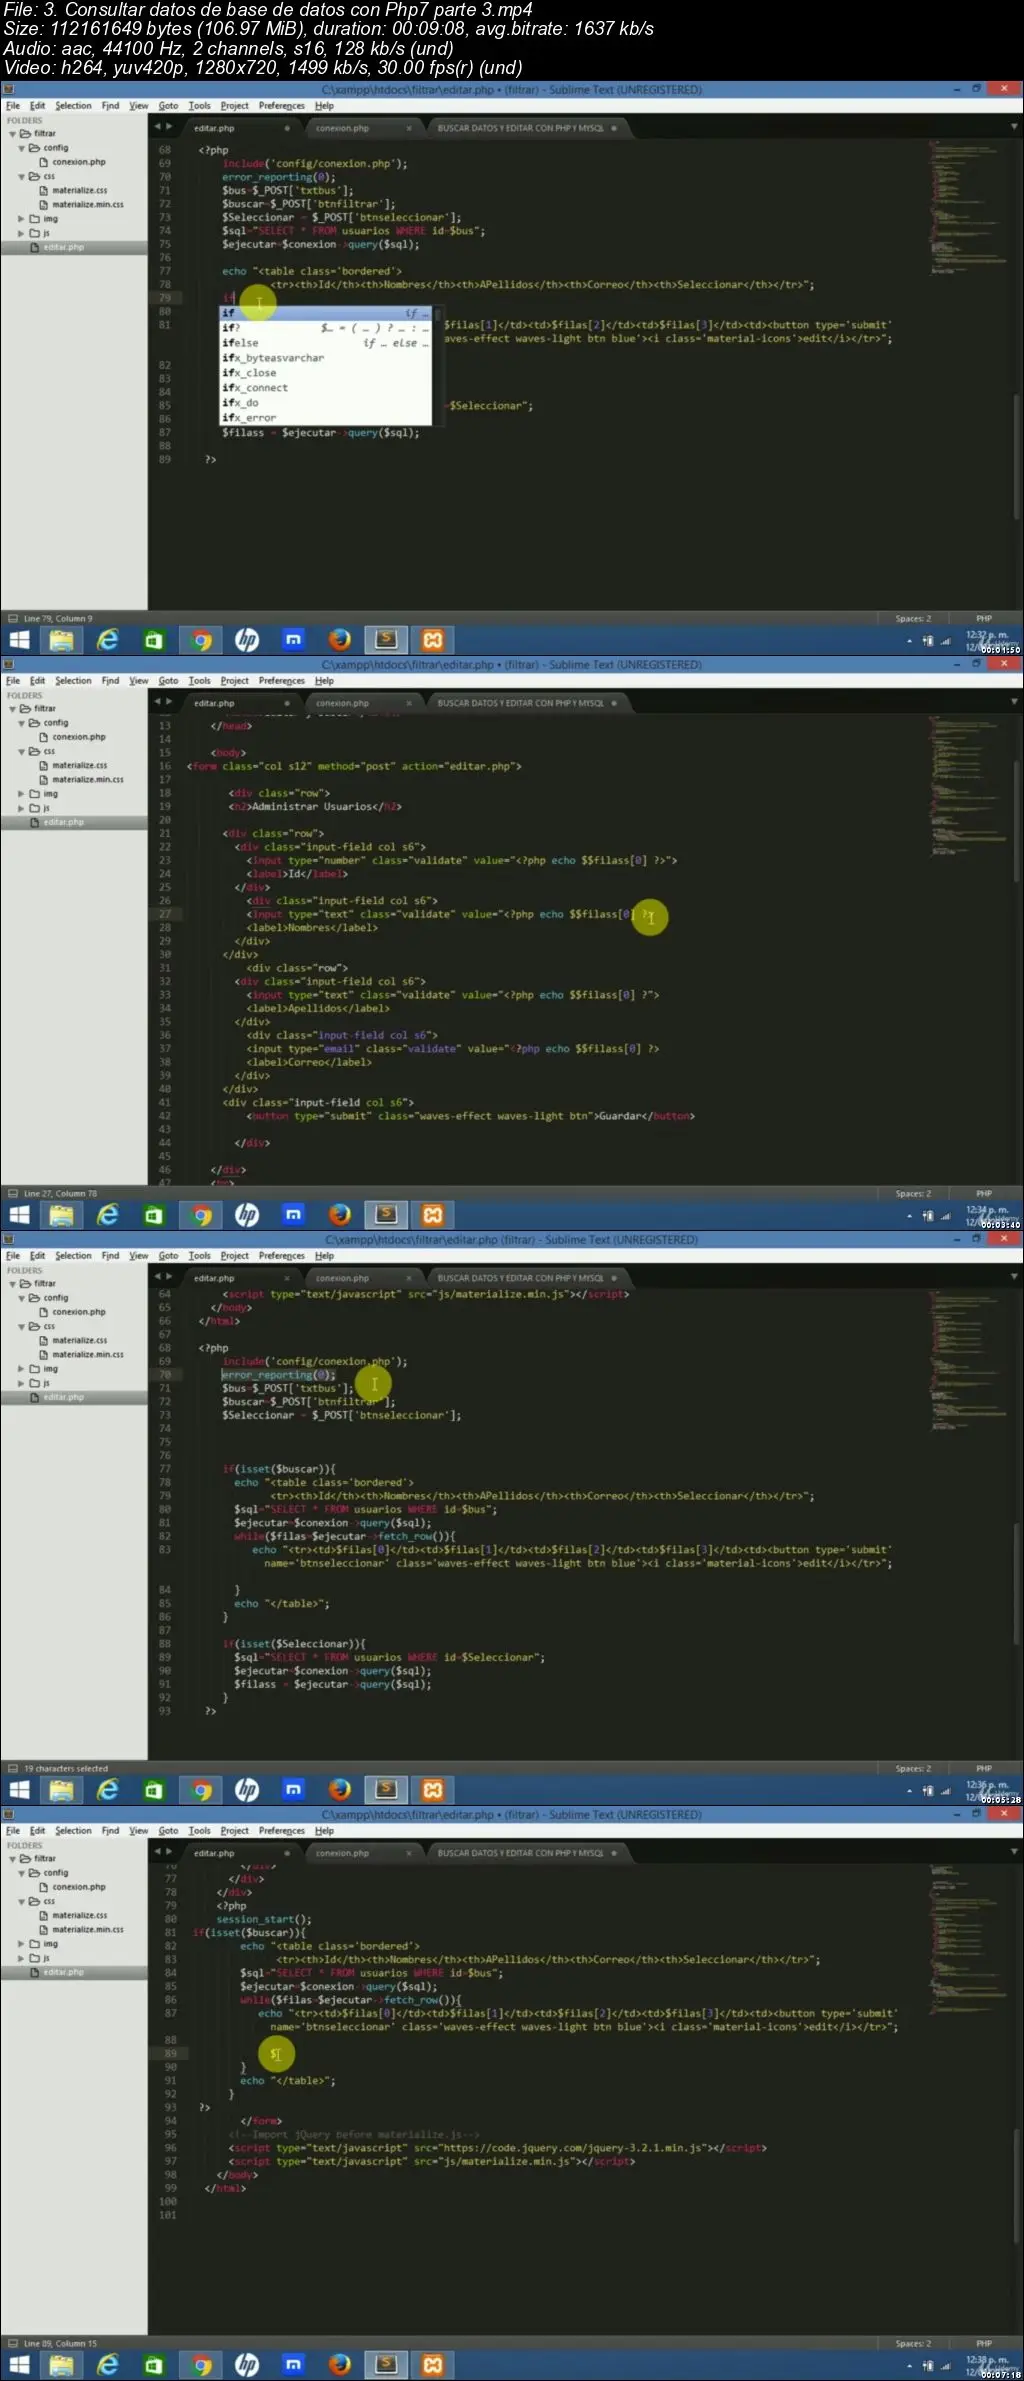
Task: Open the Spaces: 2 indentation menu in the 00:07:18 frame
Action: (913, 2344)
